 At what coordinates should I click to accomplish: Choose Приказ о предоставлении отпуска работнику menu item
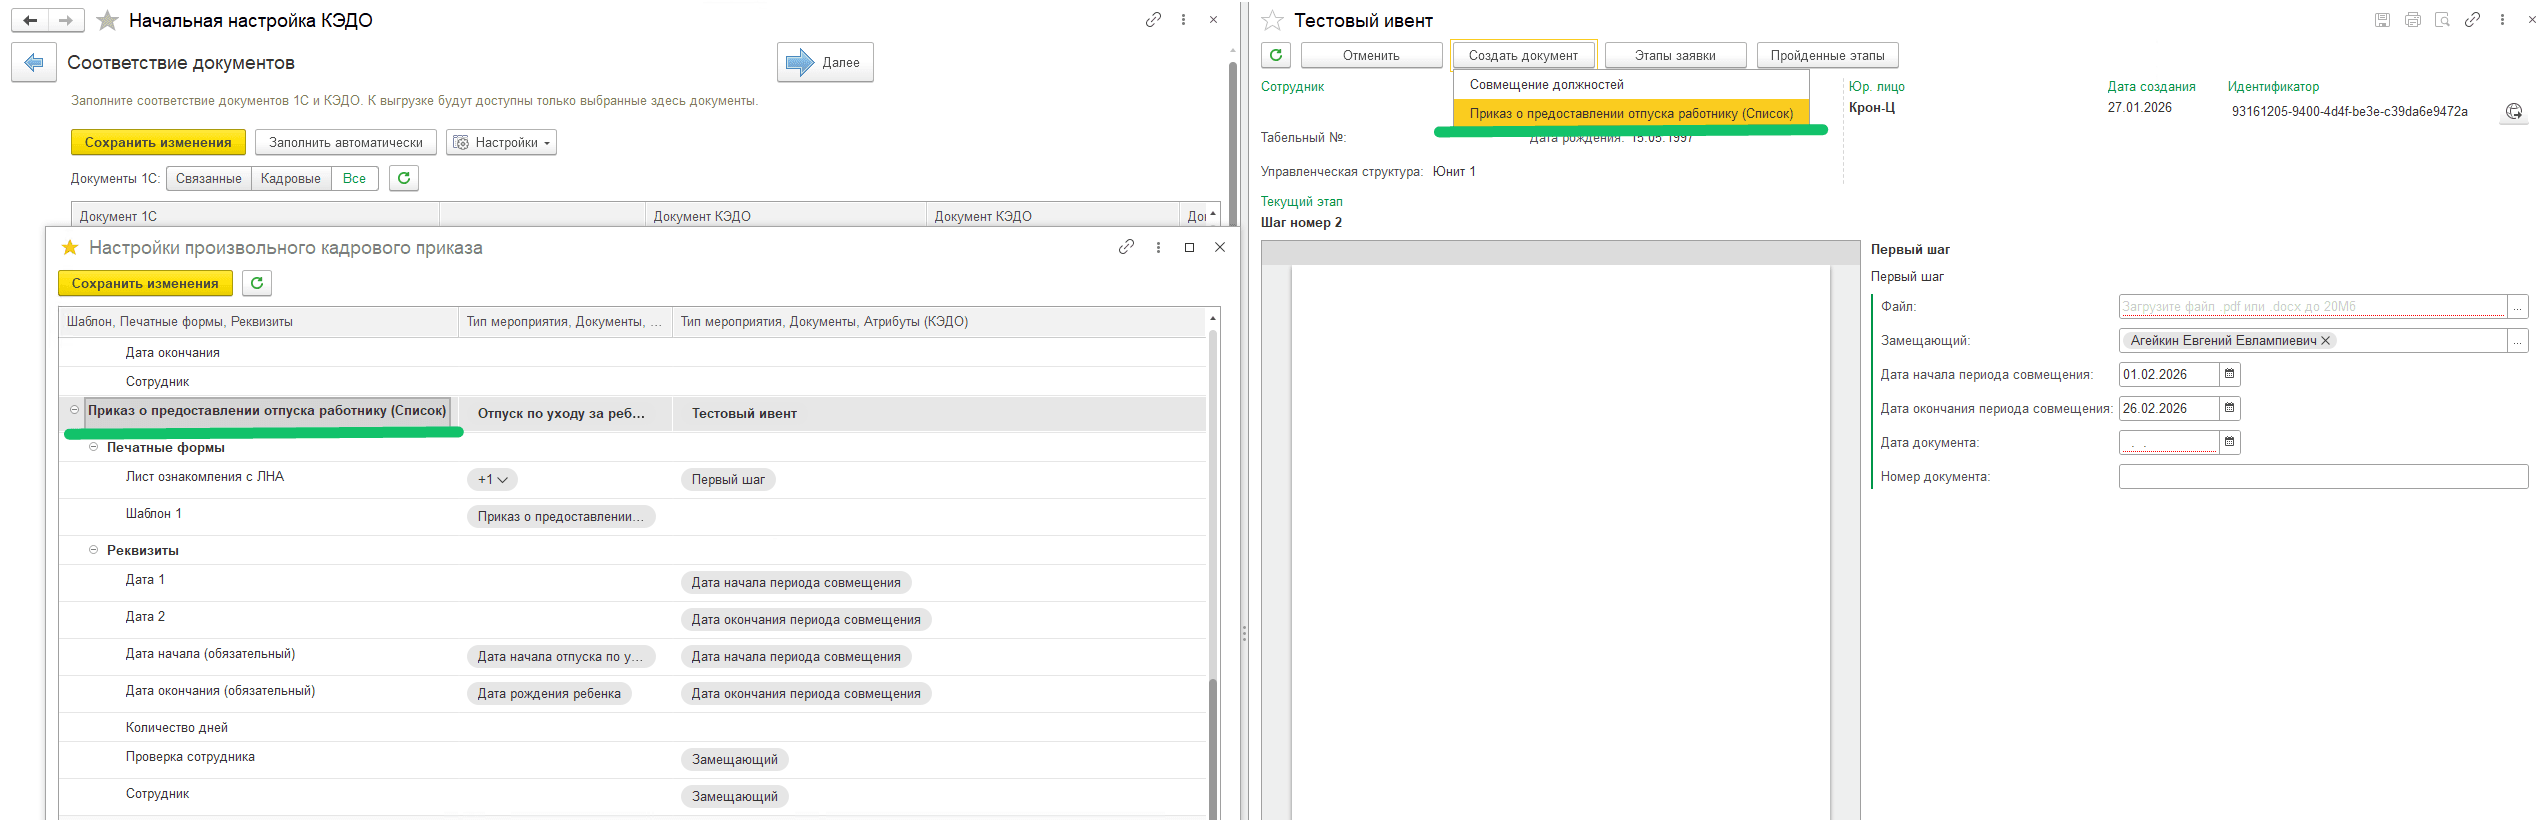(x=1630, y=114)
